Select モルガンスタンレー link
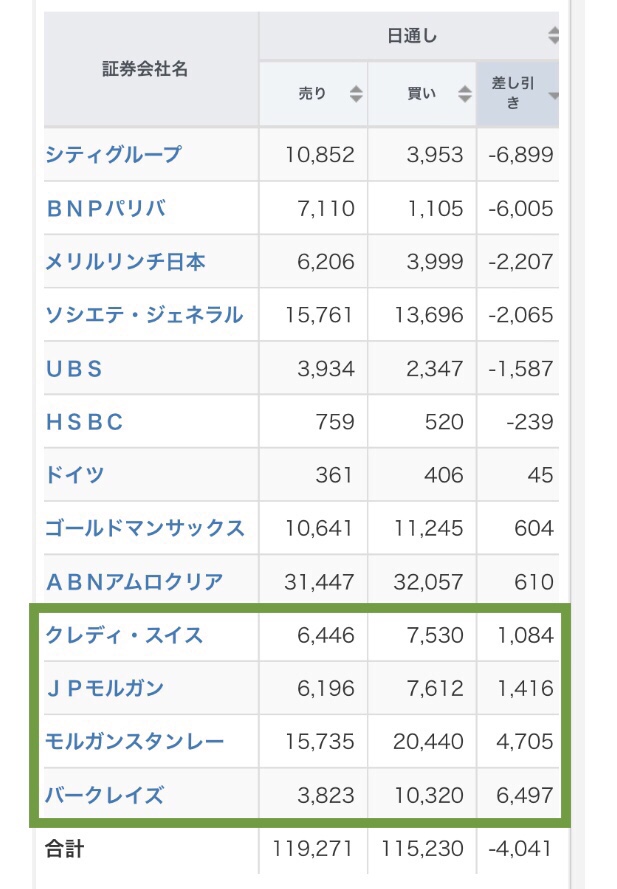Screen dimensions: 617x889 [x=135, y=741]
